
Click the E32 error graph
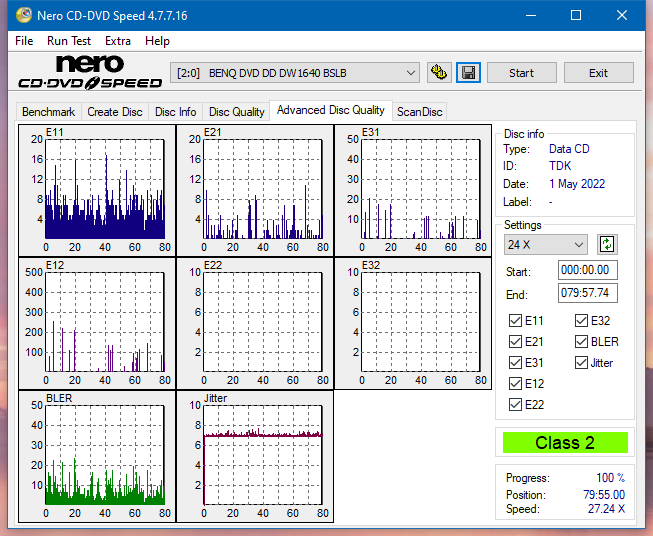pos(413,324)
